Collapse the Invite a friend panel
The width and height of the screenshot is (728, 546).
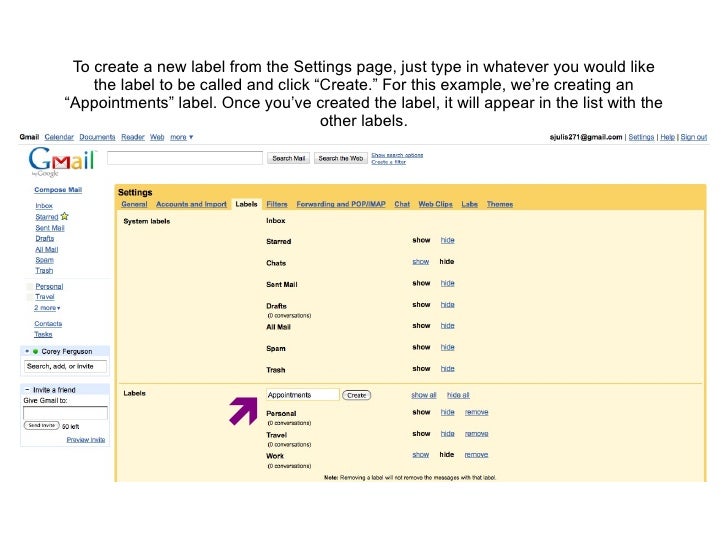tap(27, 390)
